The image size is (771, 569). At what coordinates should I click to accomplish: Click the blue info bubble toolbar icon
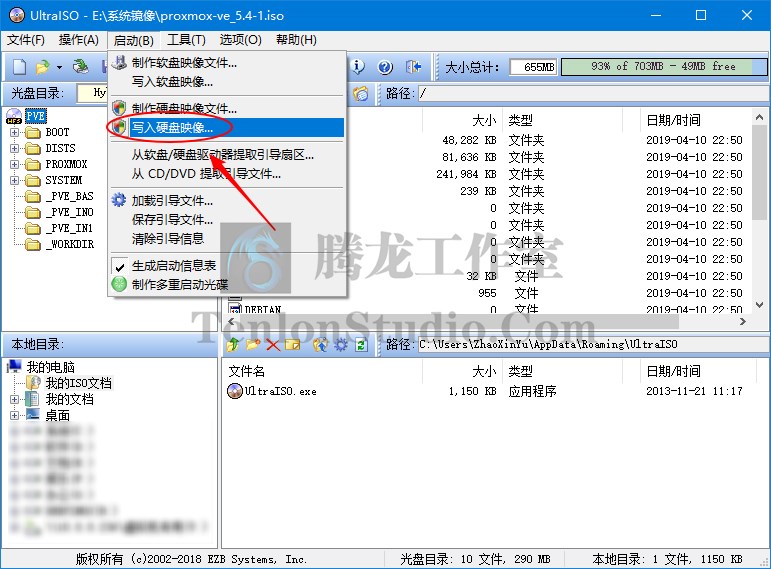tap(358, 66)
